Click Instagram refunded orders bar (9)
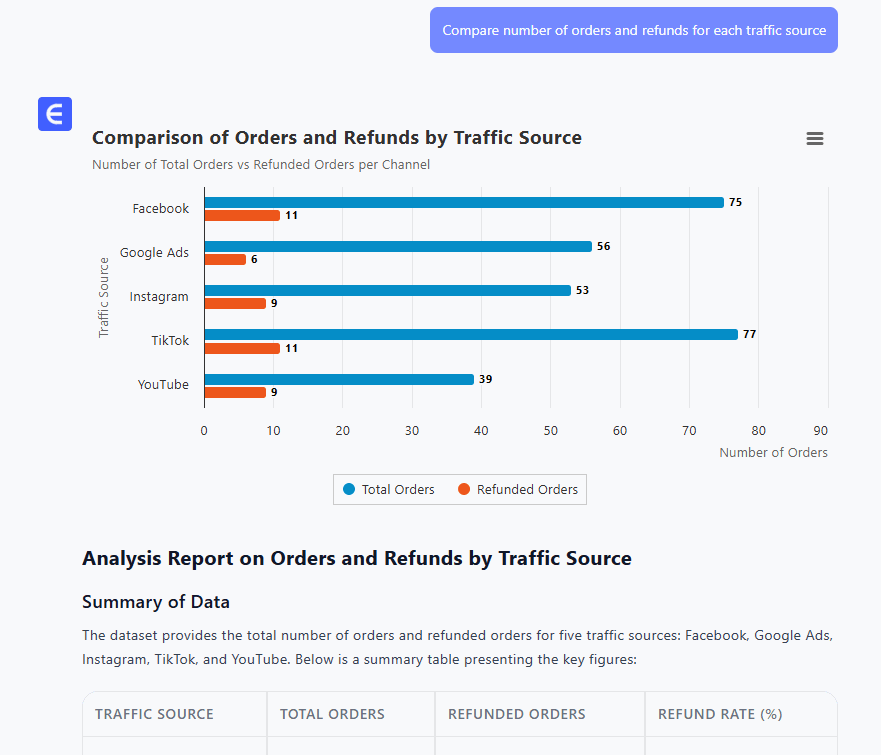The image size is (881, 755). pos(235,303)
